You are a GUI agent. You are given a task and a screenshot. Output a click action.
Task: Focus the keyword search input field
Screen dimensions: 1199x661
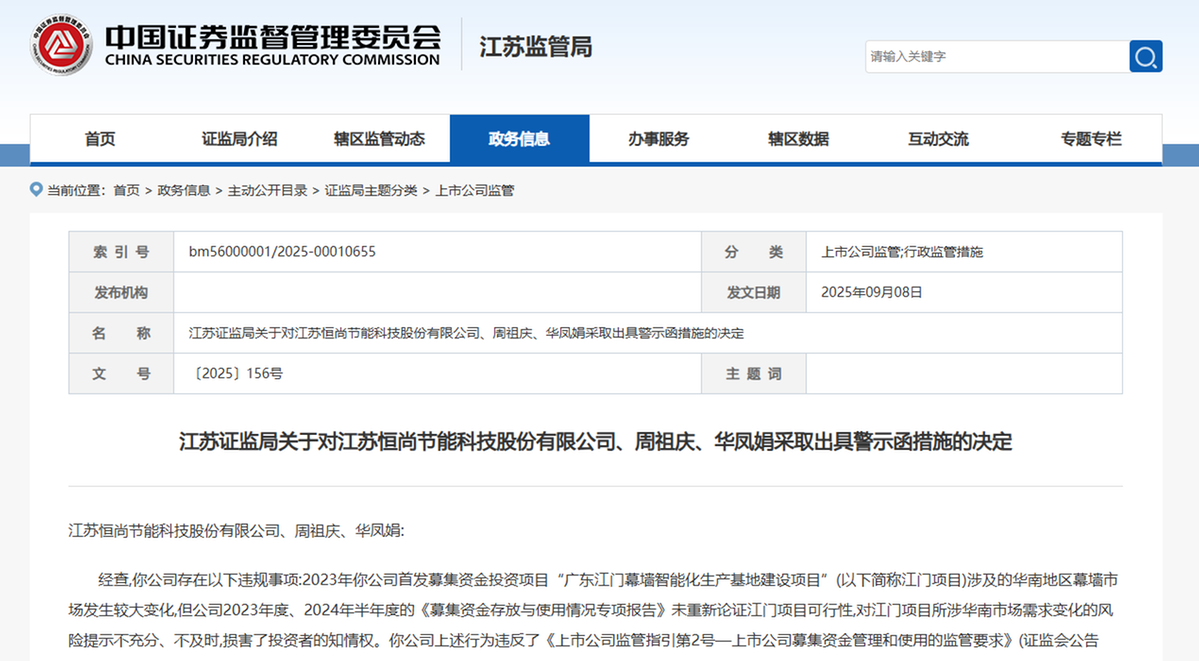997,57
